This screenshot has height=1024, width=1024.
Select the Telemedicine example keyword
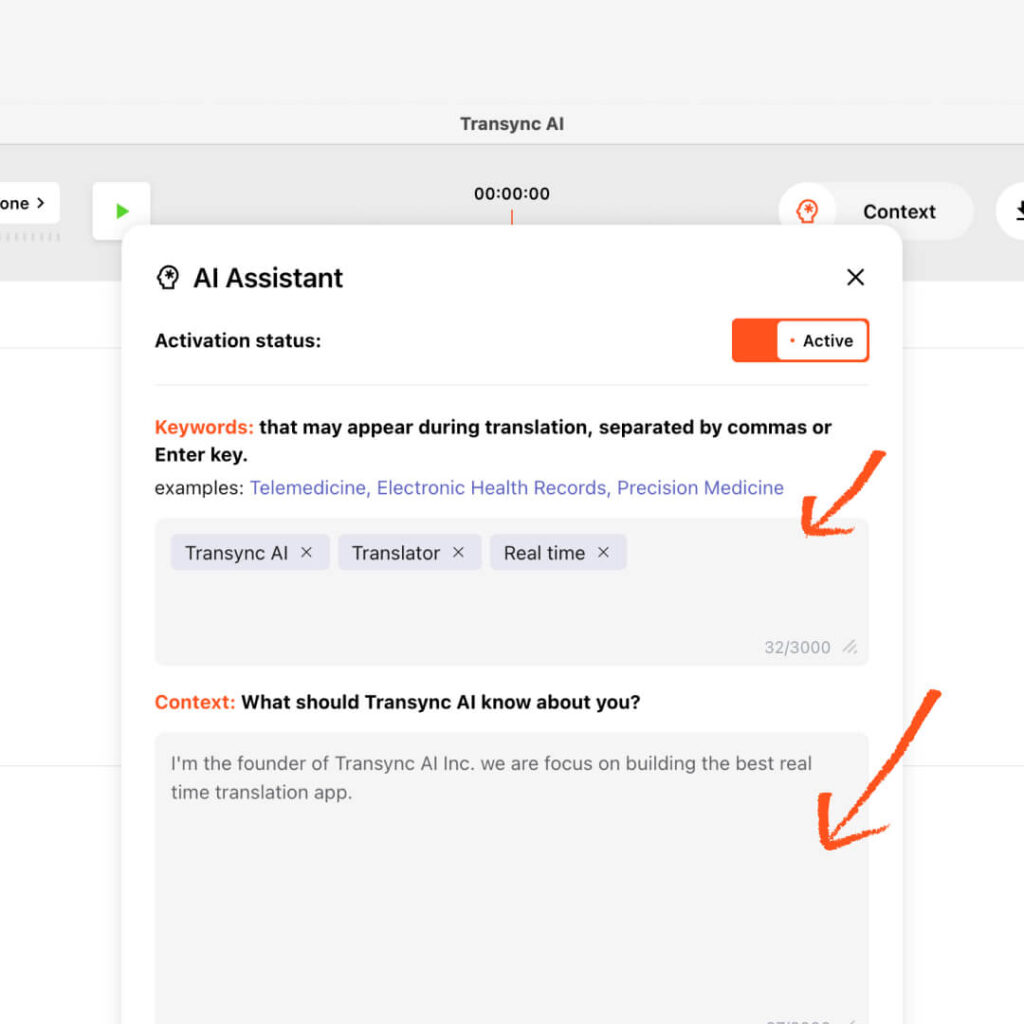[x=309, y=488]
